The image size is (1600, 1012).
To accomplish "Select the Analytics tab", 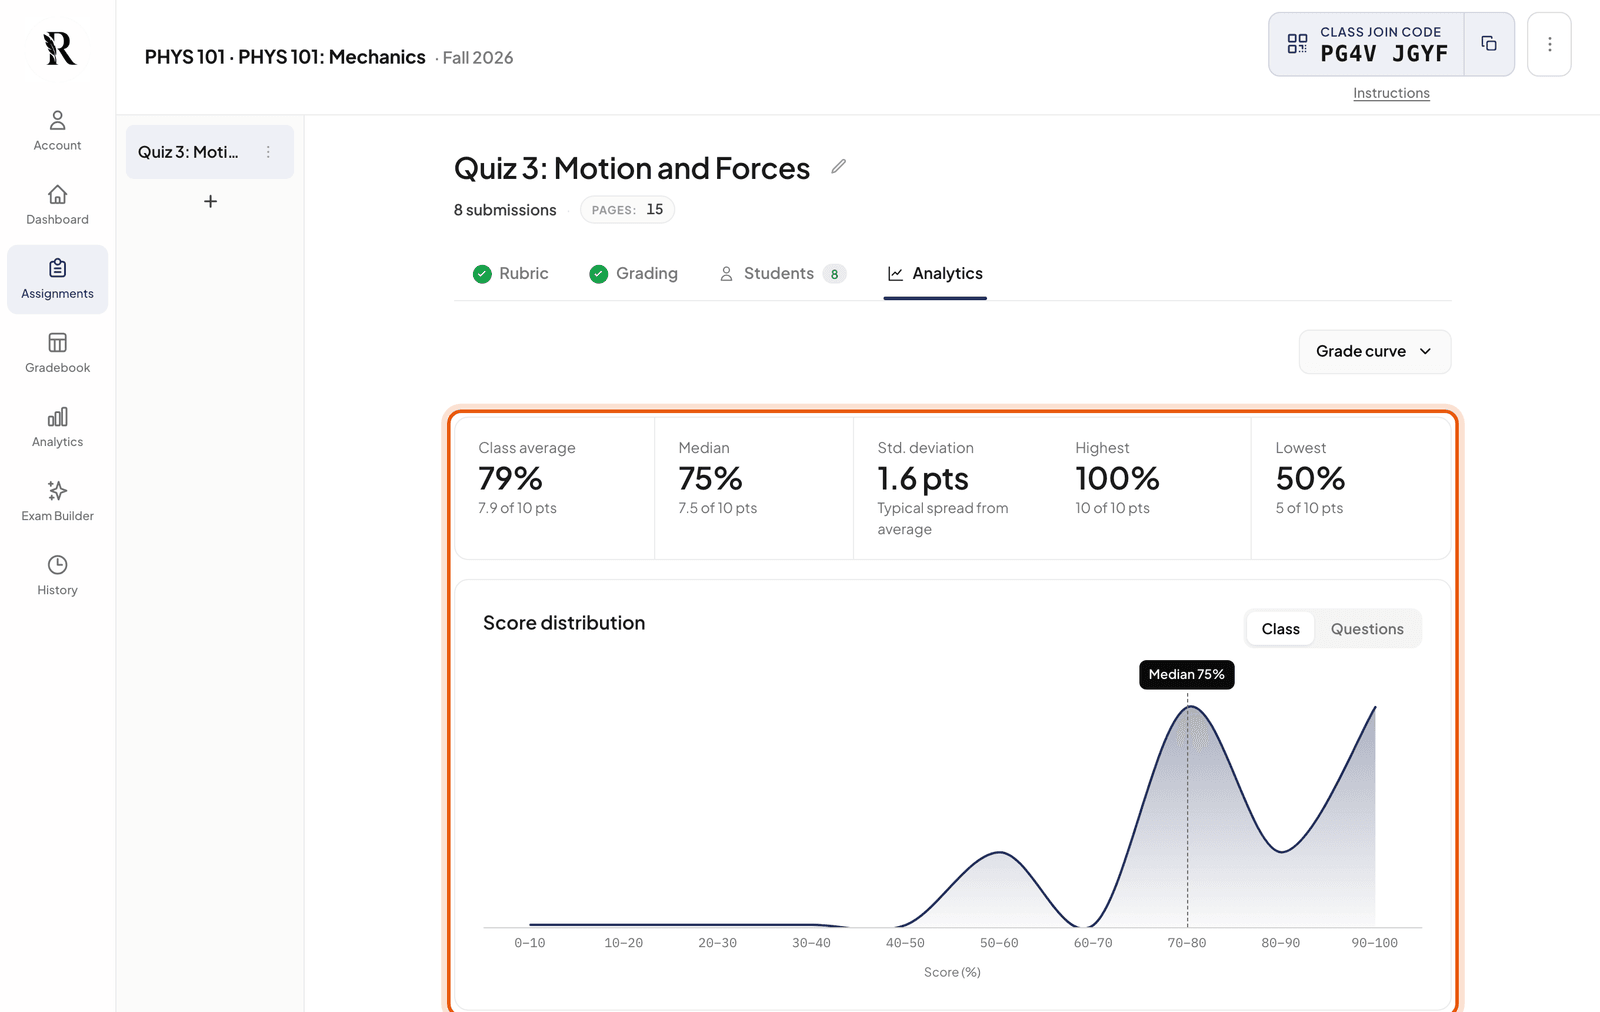I will (935, 273).
